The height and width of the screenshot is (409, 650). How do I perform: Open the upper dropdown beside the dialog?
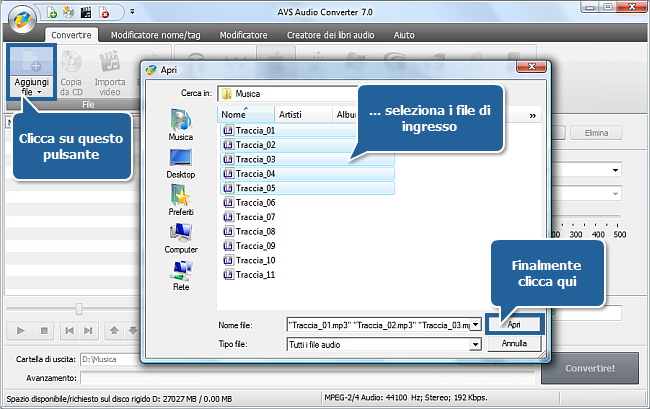[615, 170]
